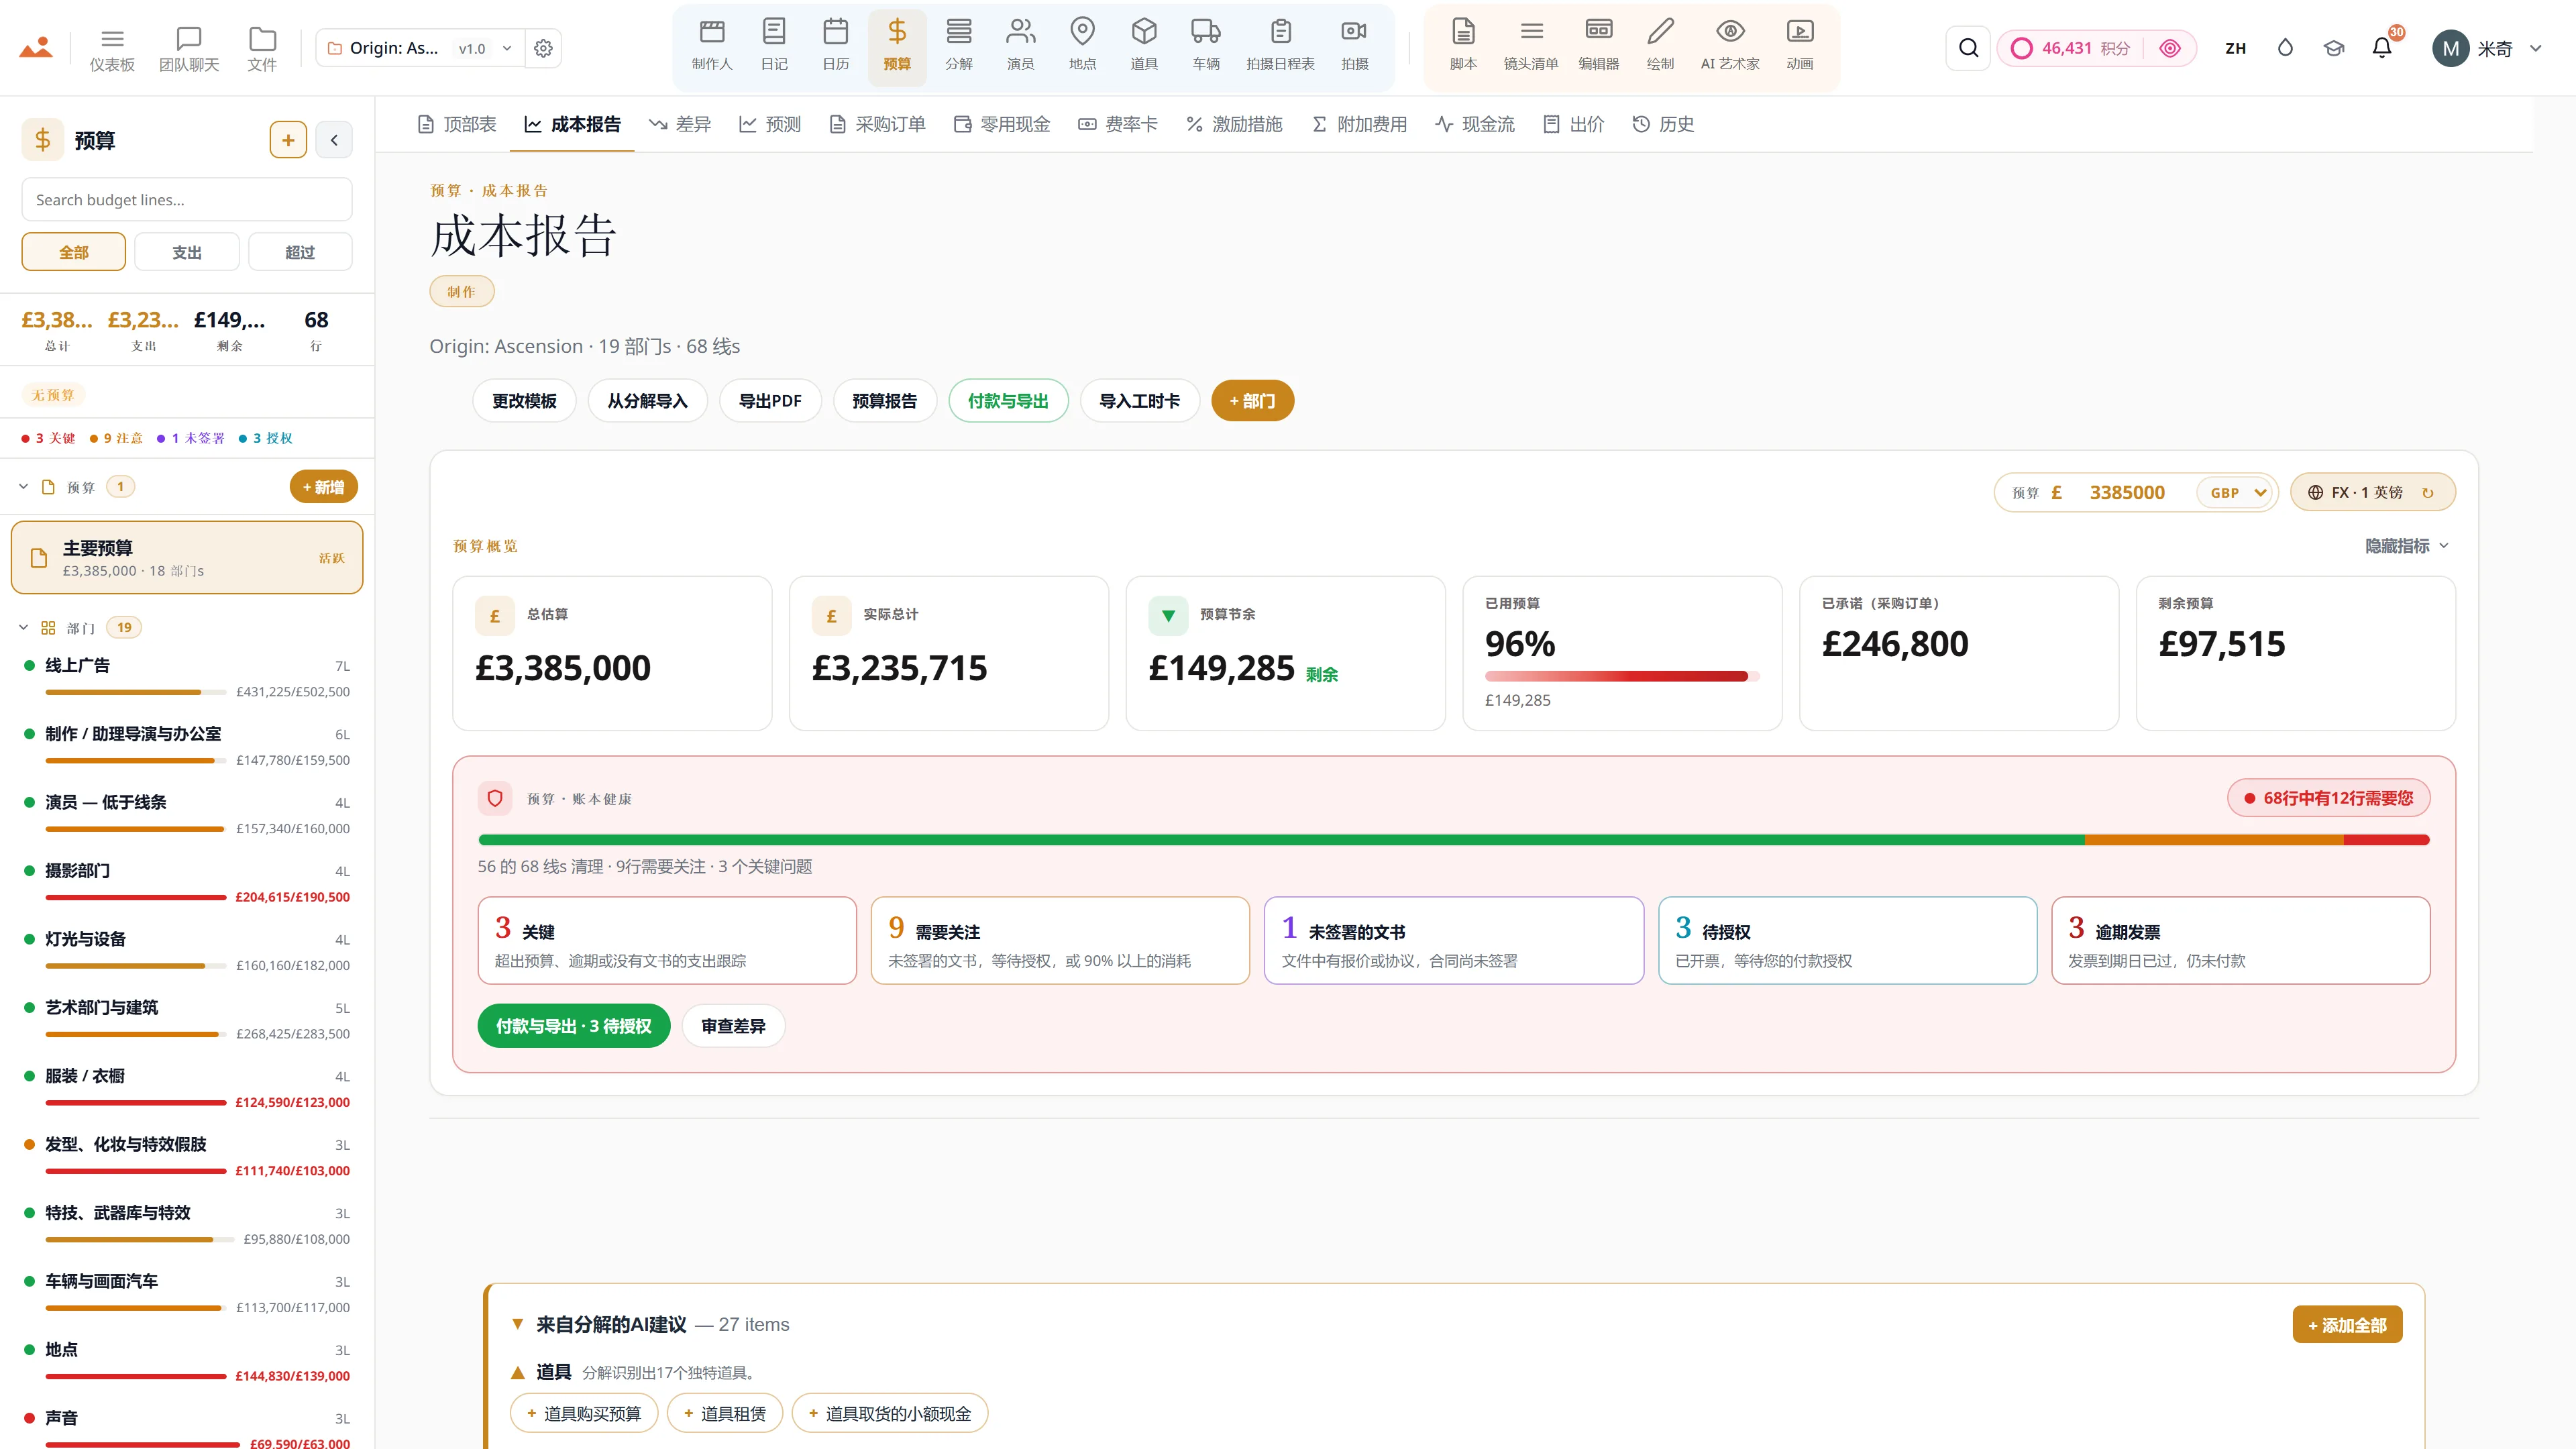Open the 拍摄日程表 clipboard icon
2576x1449 pixels.
1281,46
